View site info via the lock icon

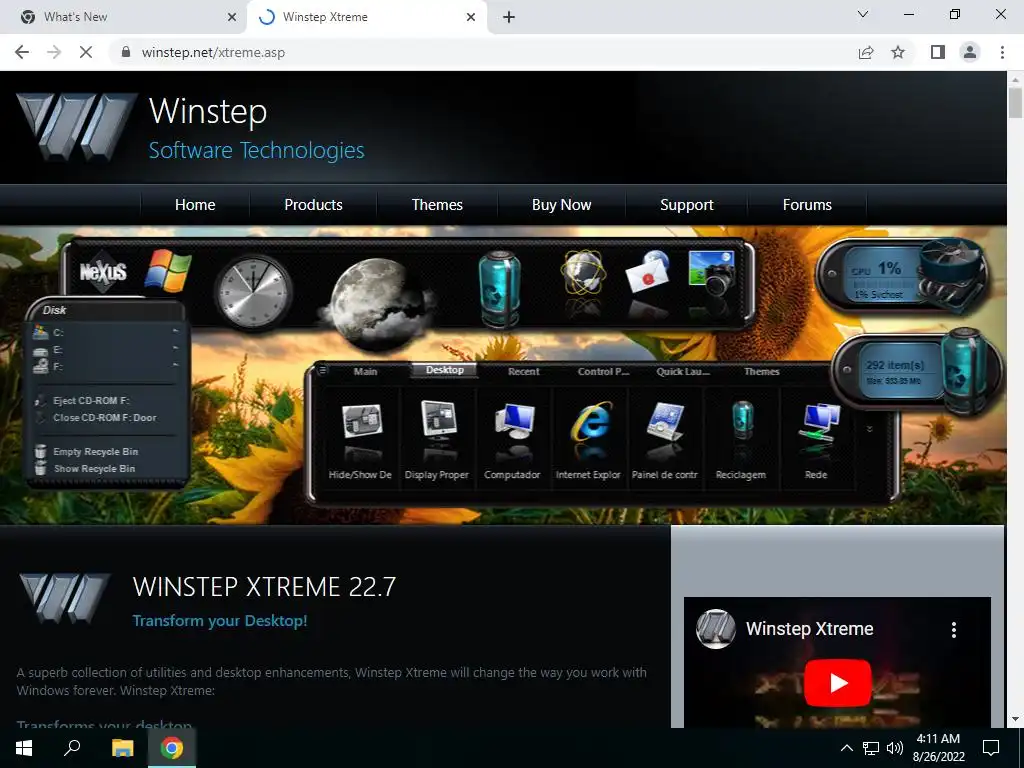126,52
